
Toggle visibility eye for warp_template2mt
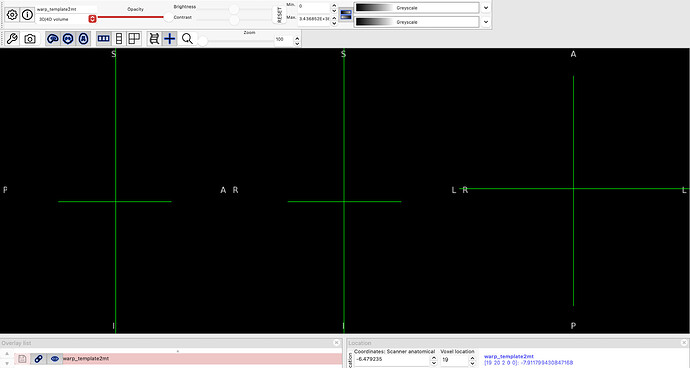pyautogui.click(x=55, y=359)
